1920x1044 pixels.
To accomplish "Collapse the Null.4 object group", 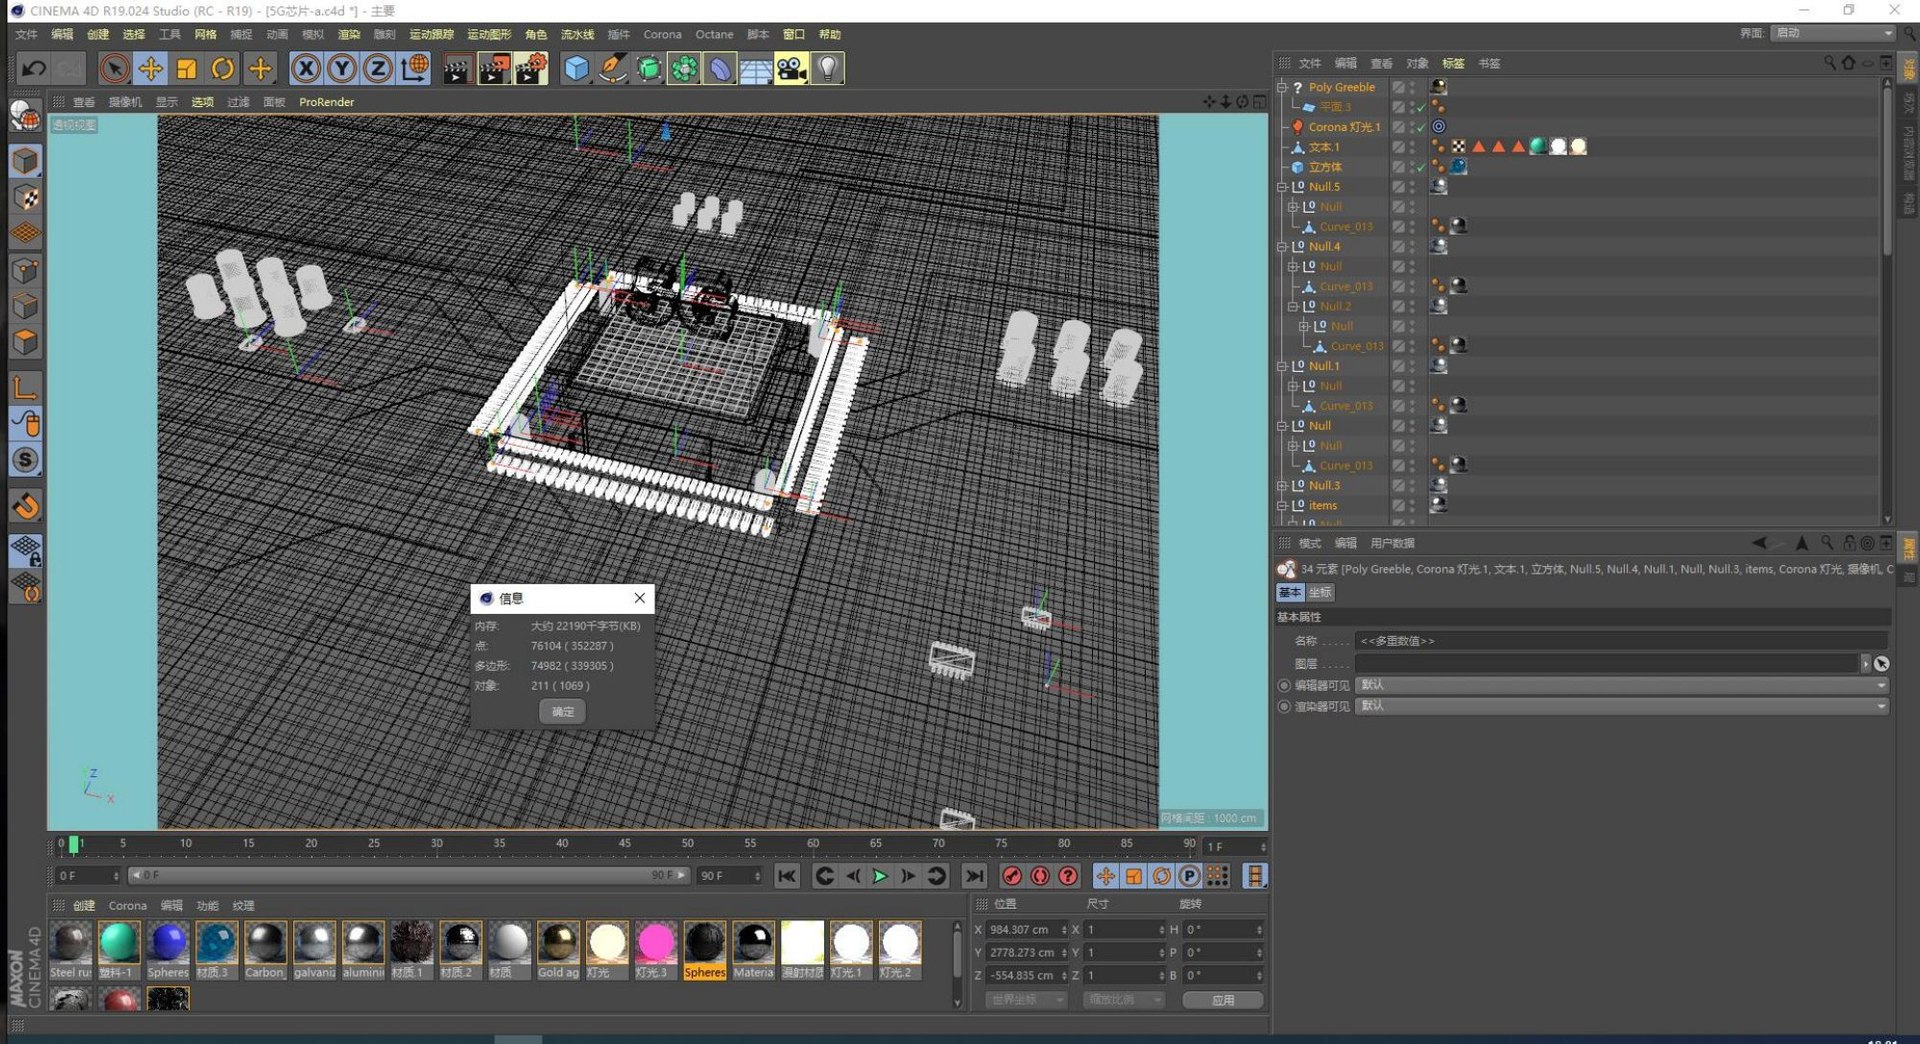I will click(1282, 247).
